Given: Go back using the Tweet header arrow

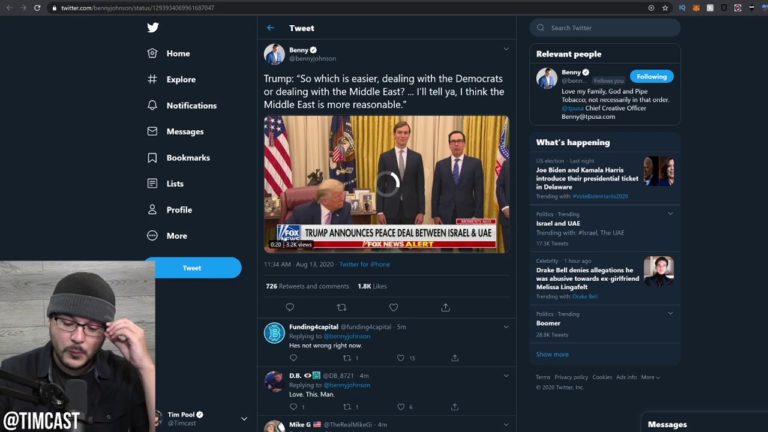Looking at the screenshot, I should (270, 28).
